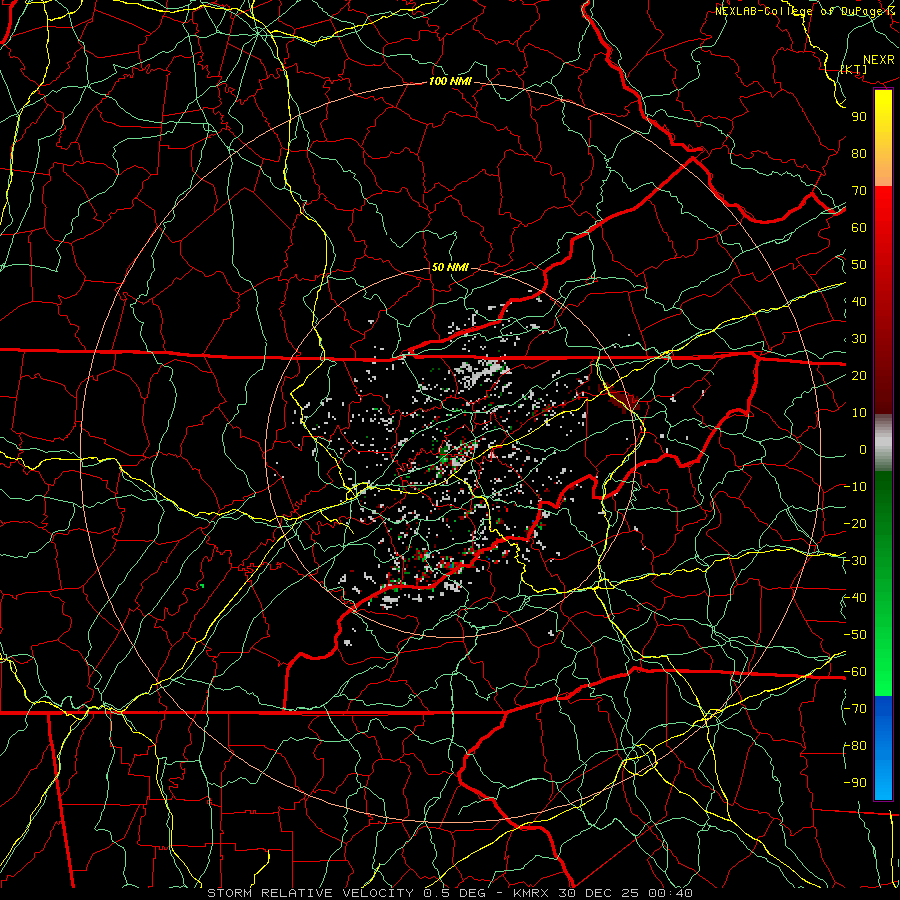This screenshot has height=900, width=900.
Task: Click the positive 30 scale value
Action: click(x=859, y=339)
